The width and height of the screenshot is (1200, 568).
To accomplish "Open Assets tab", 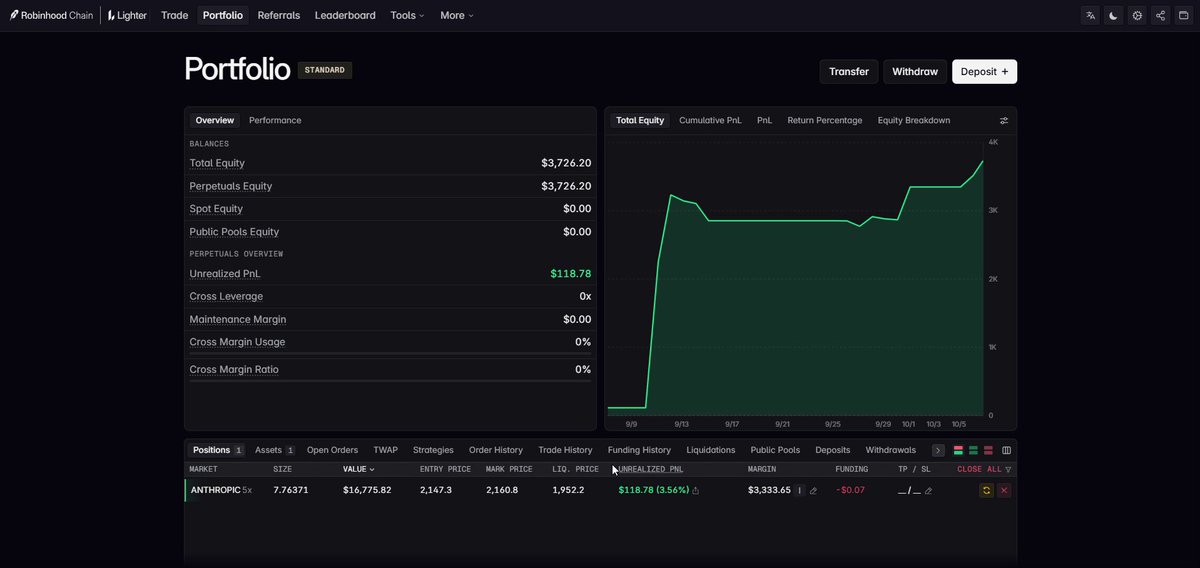I will click(x=274, y=450).
